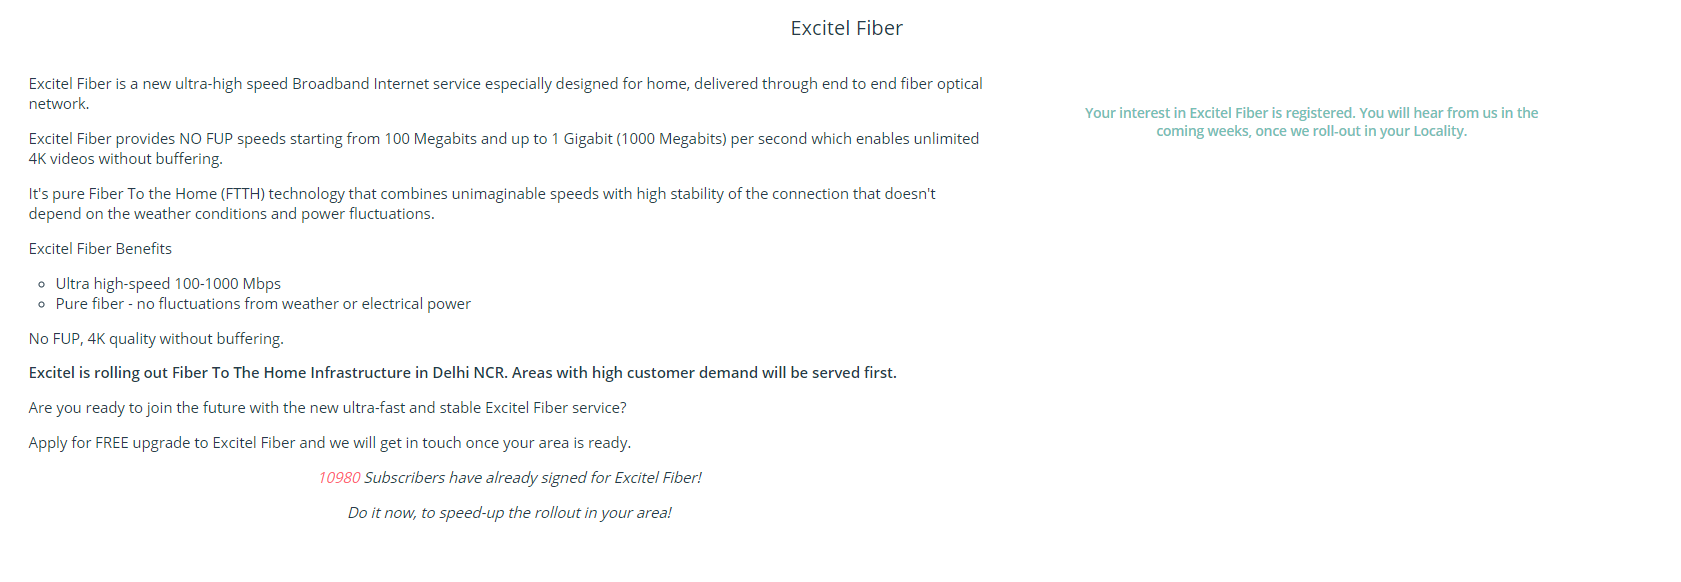Click the opening paragraph about Broadband Internet service

505,84
